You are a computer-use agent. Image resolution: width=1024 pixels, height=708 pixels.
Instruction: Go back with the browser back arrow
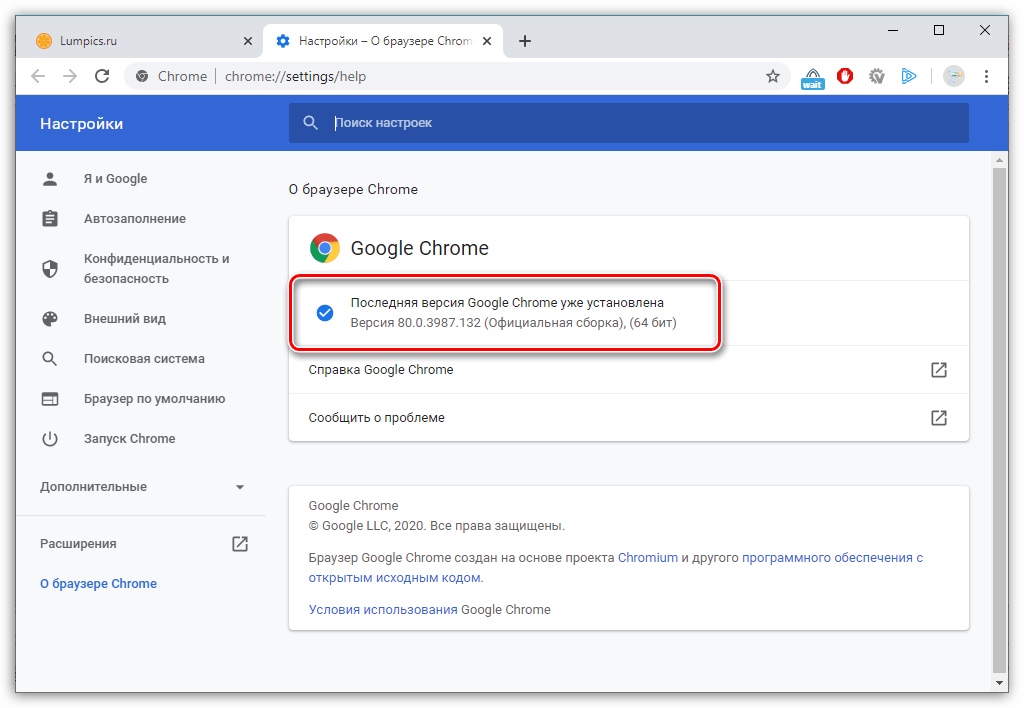38,76
